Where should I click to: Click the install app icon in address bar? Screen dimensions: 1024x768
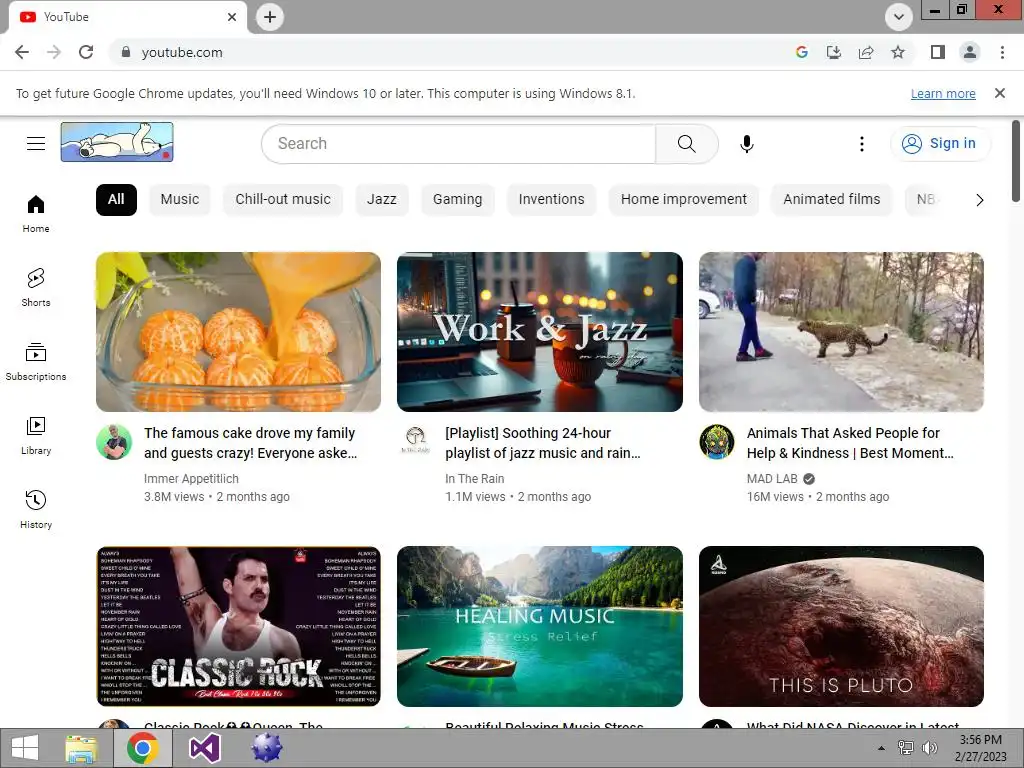click(834, 52)
